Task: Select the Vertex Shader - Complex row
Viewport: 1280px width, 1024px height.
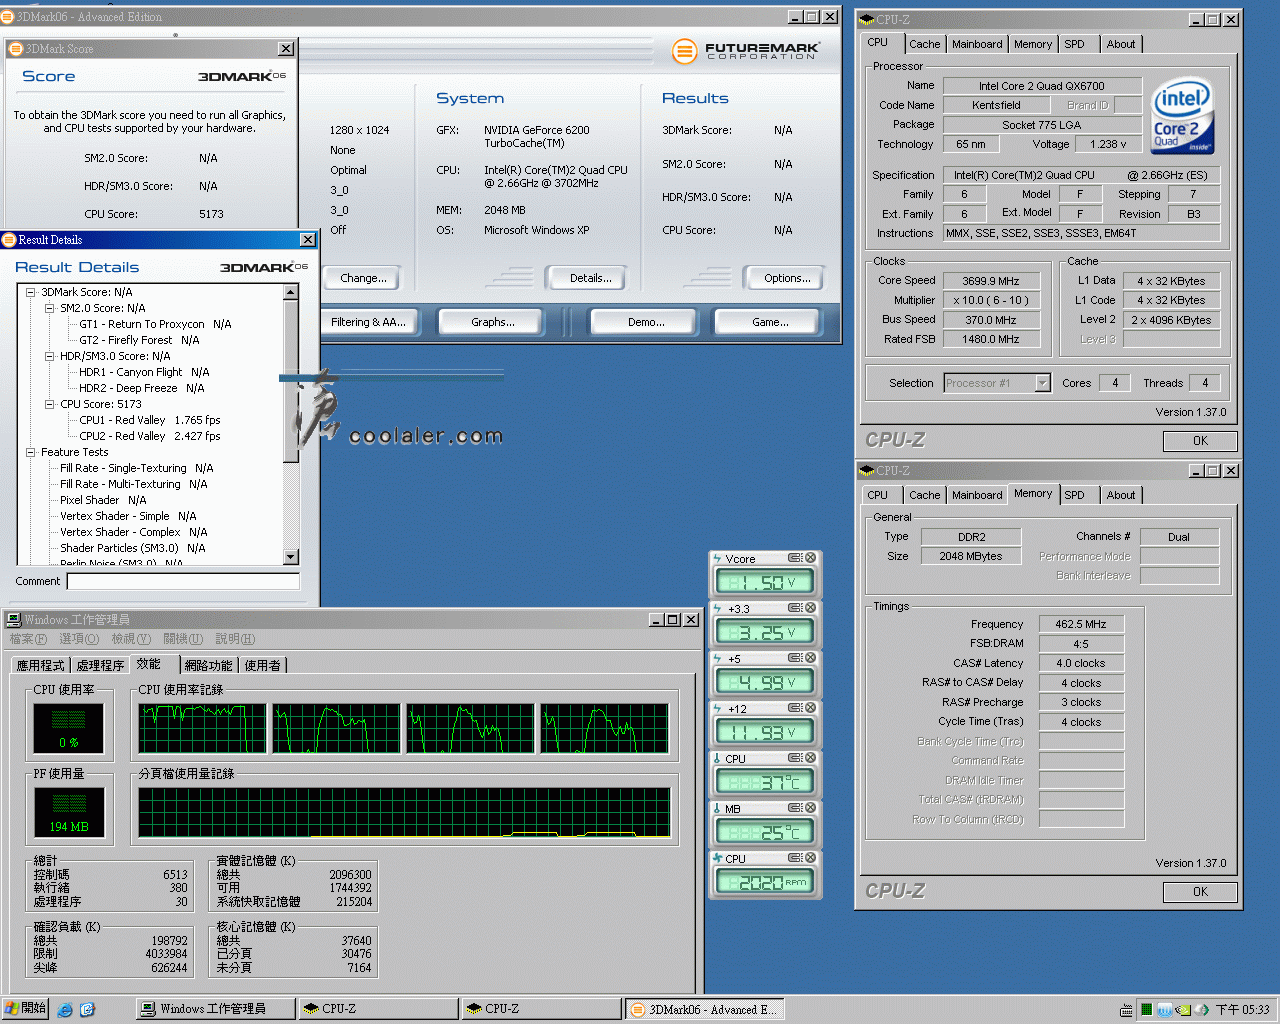Action: pos(133,532)
